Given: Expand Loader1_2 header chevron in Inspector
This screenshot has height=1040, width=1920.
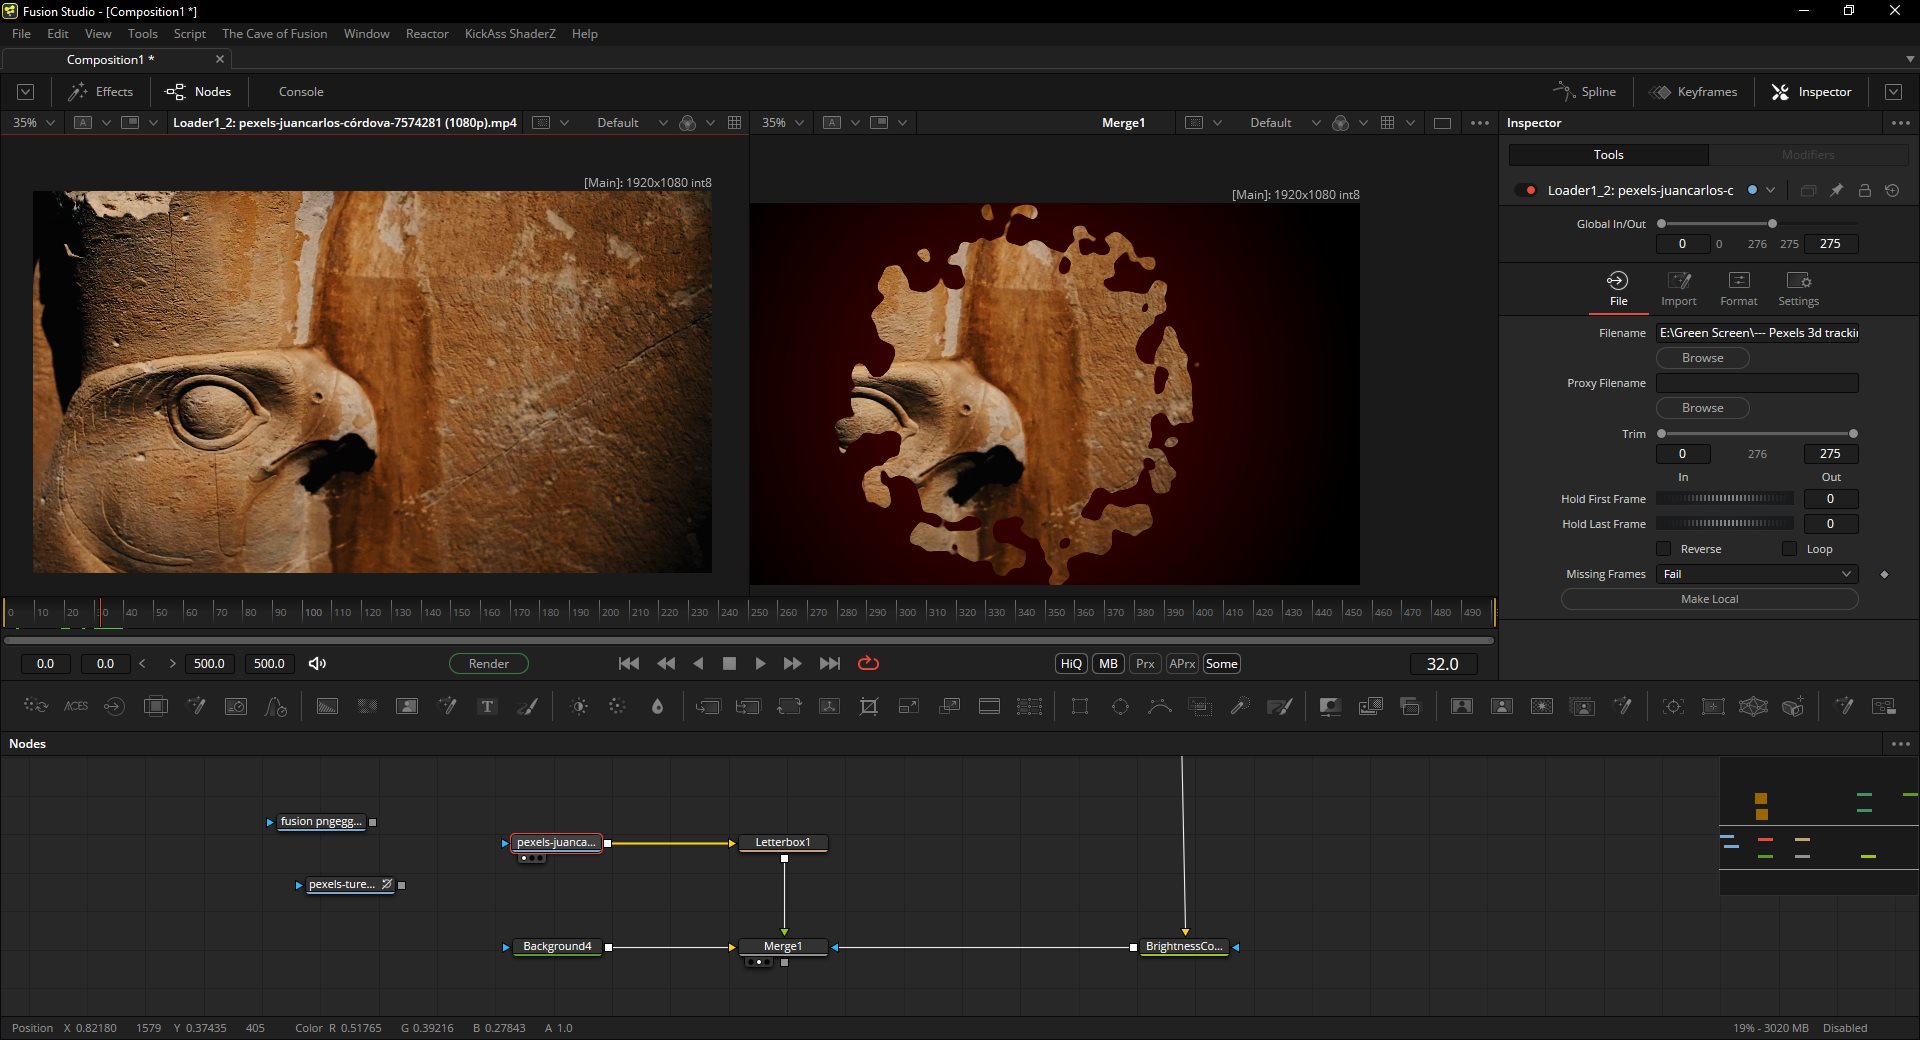Looking at the screenshot, I should (1770, 190).
